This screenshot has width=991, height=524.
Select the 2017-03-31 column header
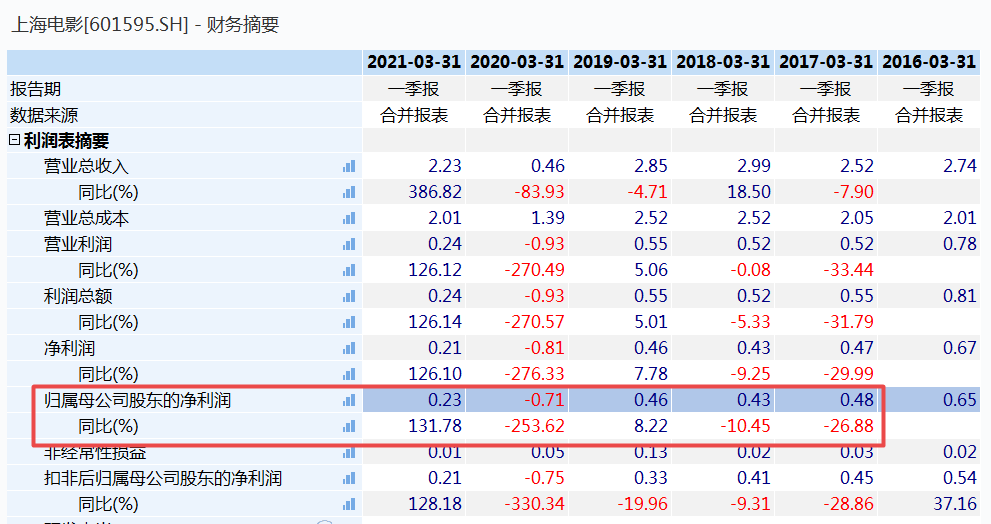click(826, 62)
